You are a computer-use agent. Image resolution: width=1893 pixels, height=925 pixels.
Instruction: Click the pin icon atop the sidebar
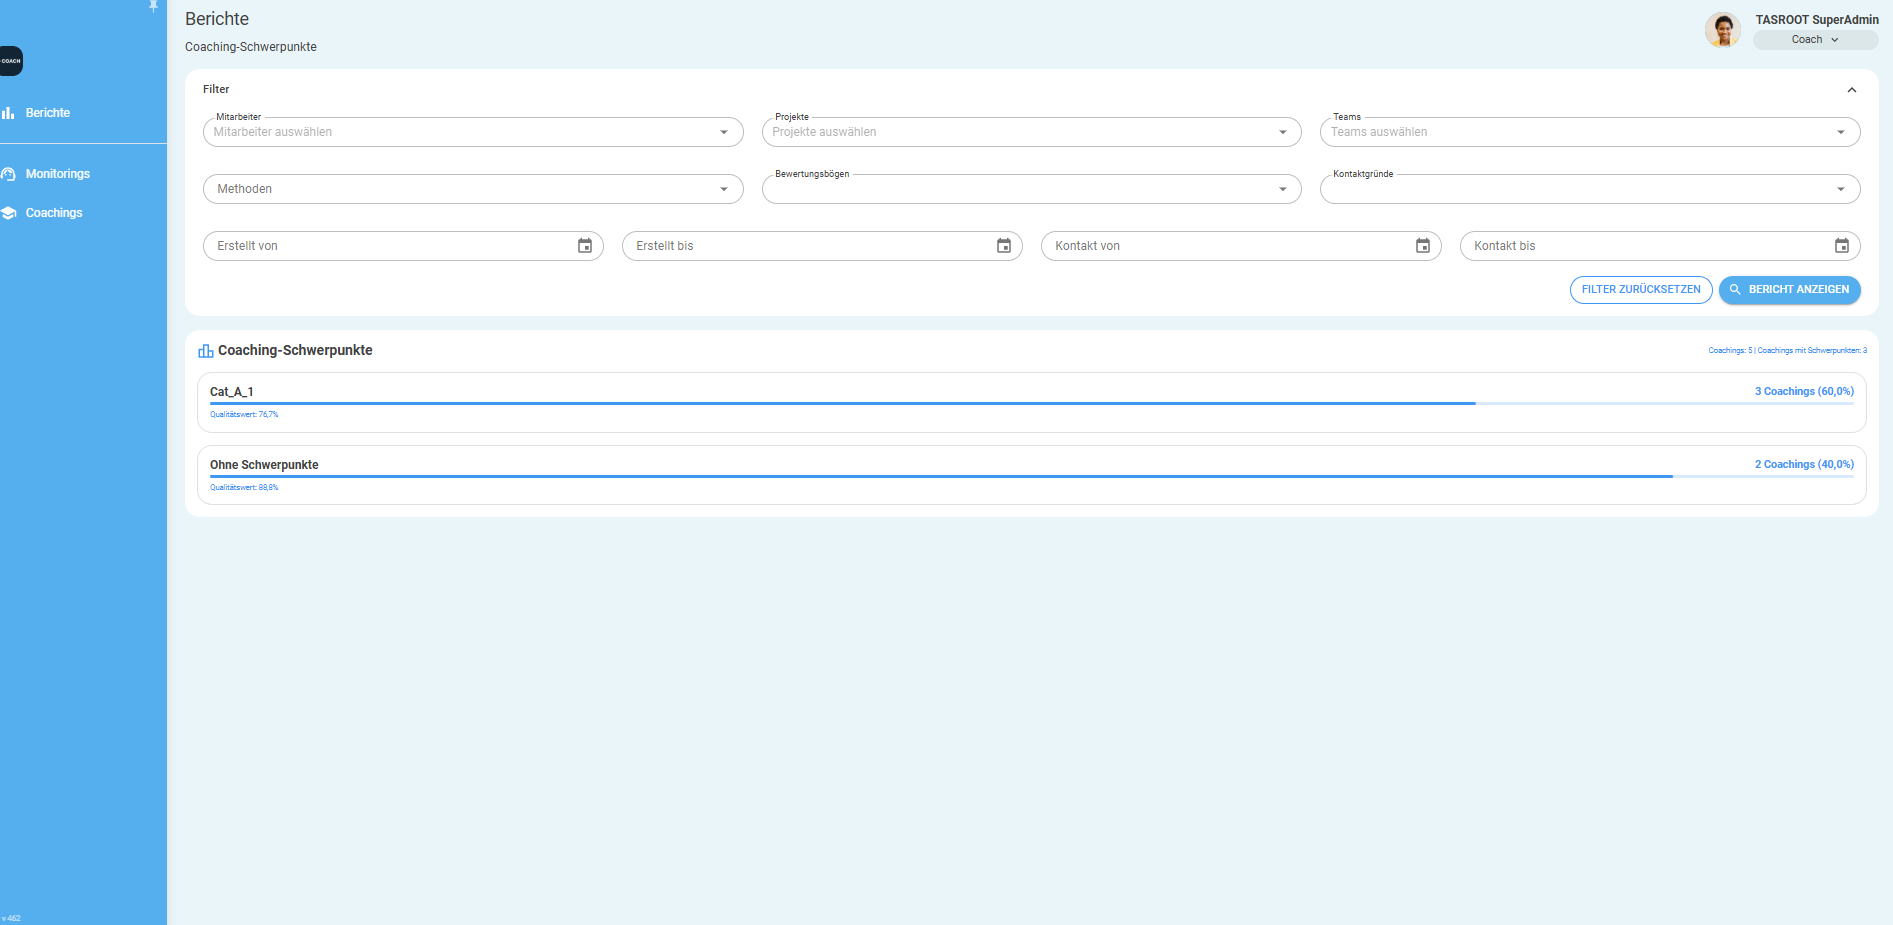153,5
